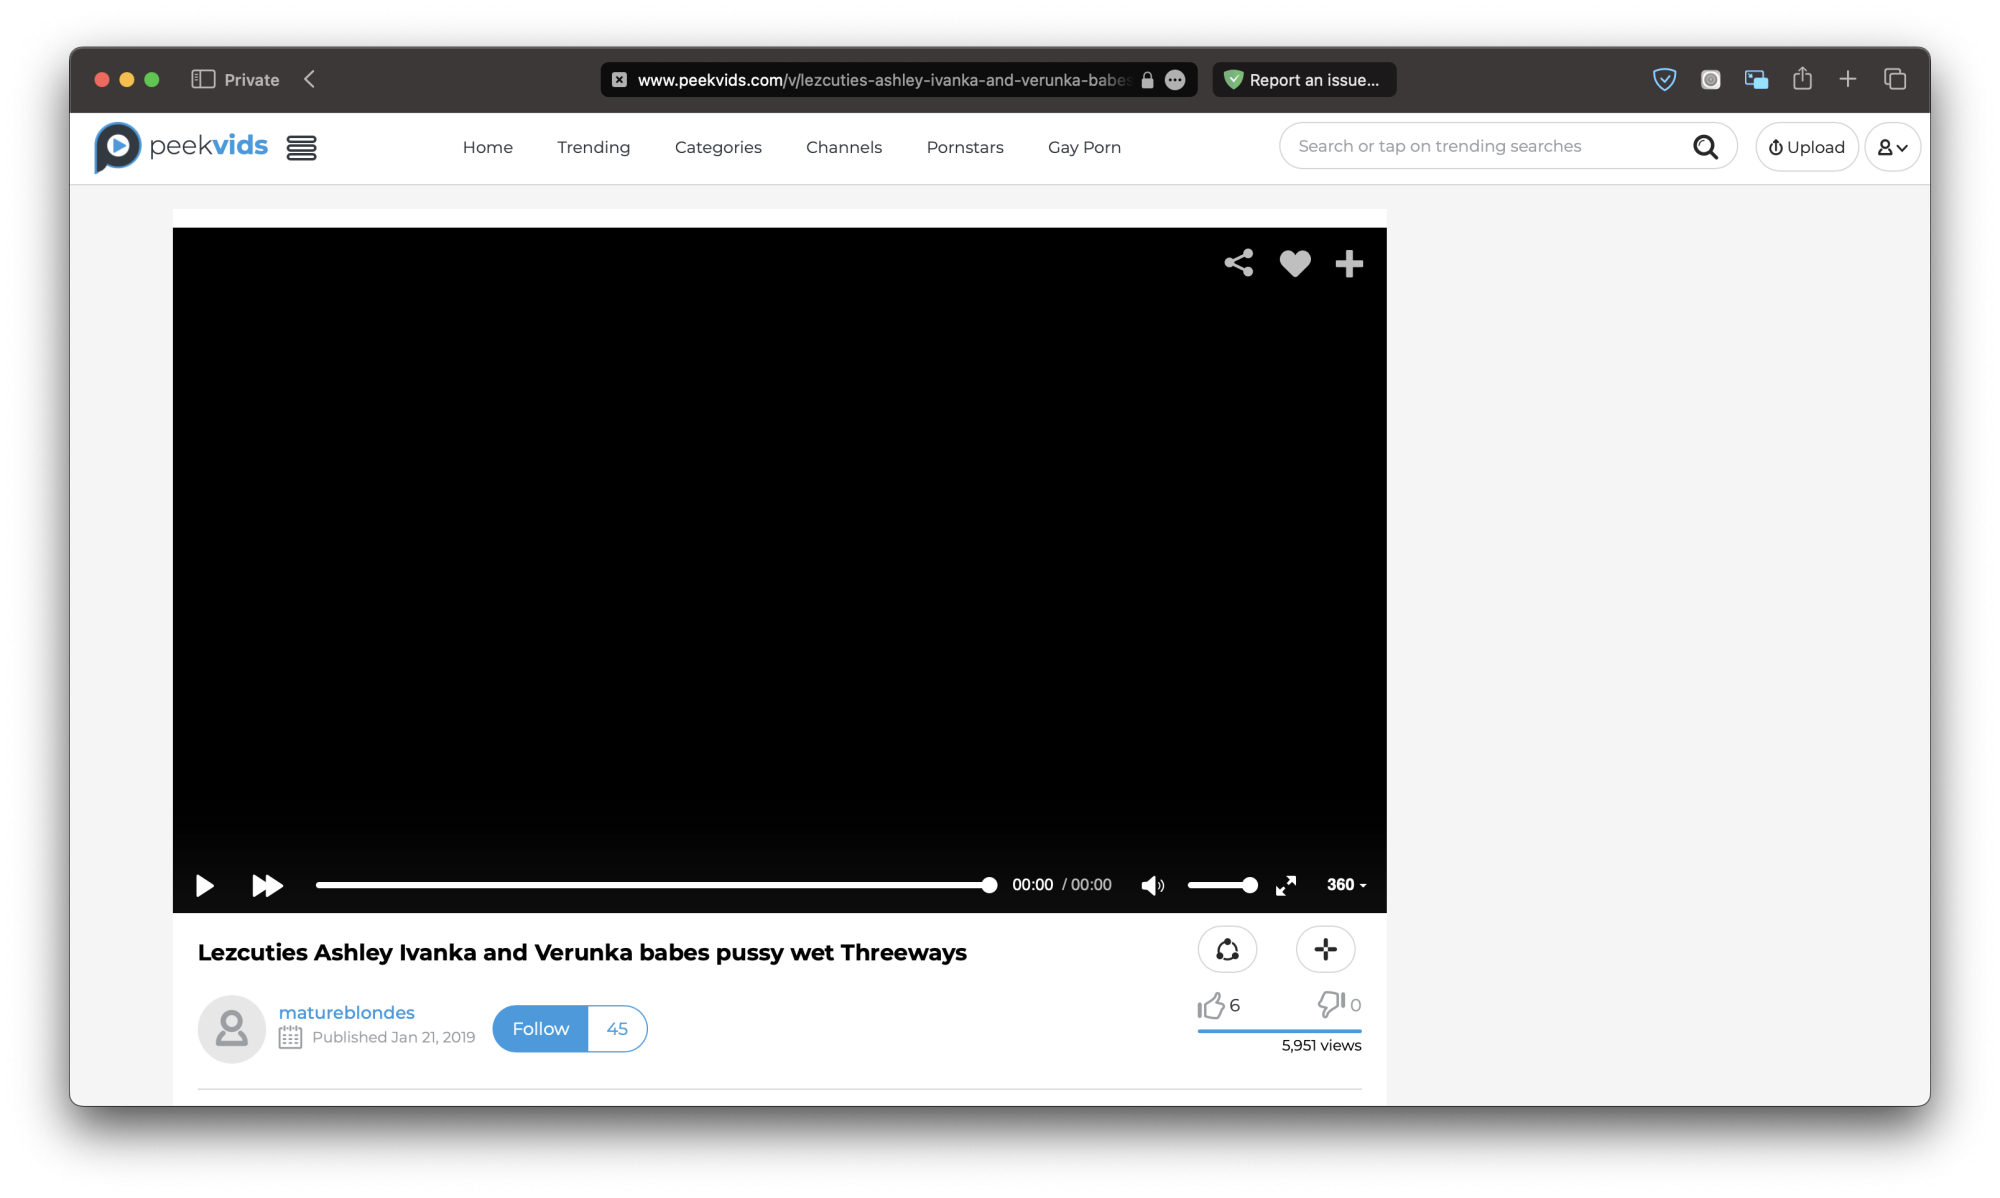This screenshot has width=2000, height=1198.
Task: Click the share icon on video
Action: click(x=1239, y=263)
